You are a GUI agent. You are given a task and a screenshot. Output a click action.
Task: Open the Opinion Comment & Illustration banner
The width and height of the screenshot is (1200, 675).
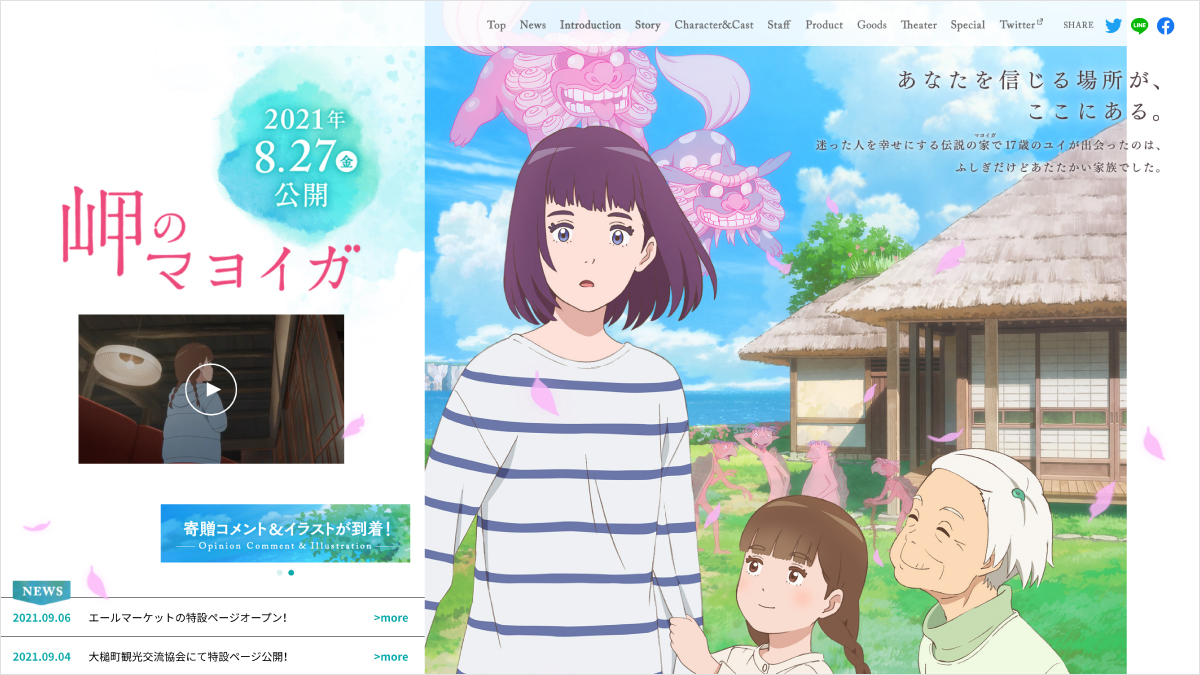click(285, 533)
